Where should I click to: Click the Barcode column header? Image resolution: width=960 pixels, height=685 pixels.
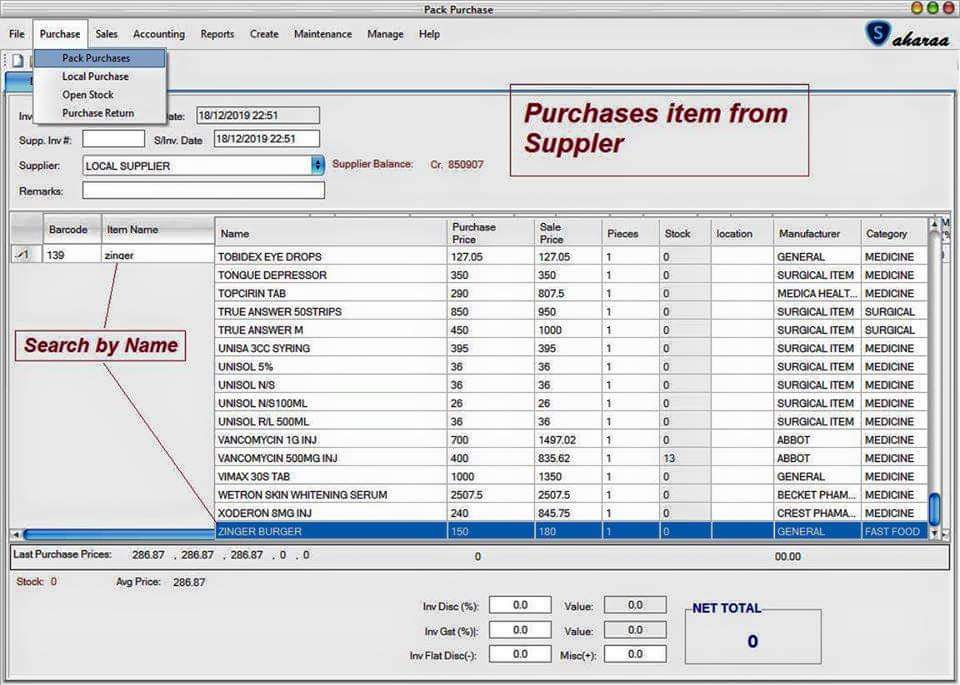pyautogui.click(x=72, y=230)
